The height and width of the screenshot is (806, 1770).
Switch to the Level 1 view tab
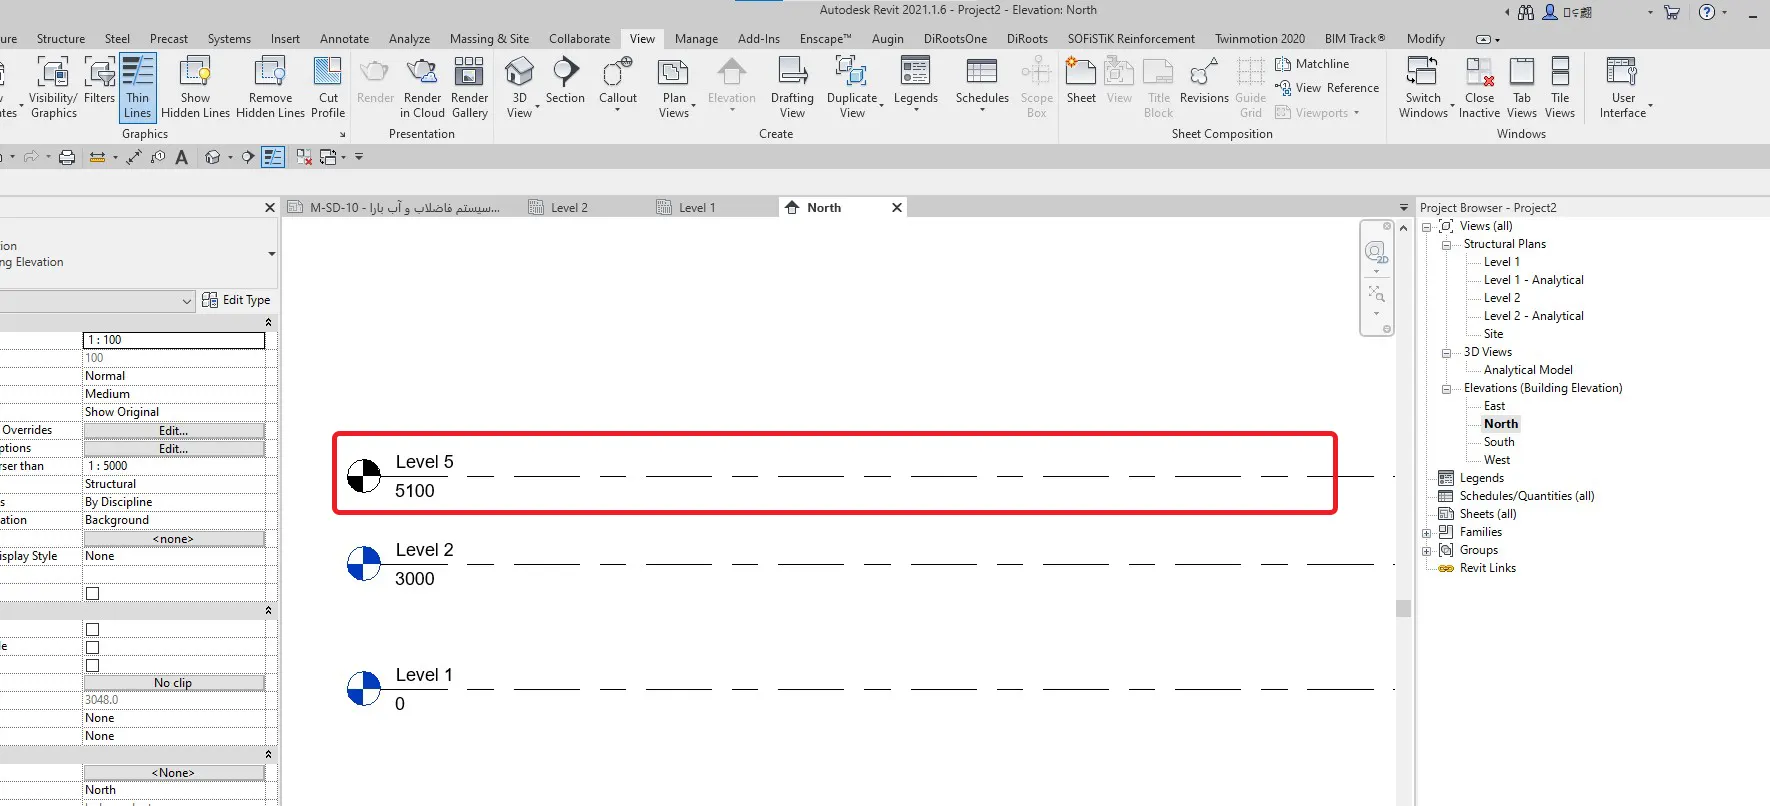(697, 207)
